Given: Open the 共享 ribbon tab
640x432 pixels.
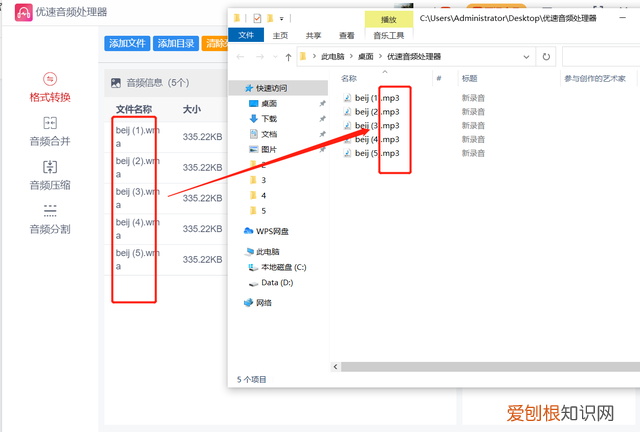Looking at the screenshot, I should tap(313, 36).
